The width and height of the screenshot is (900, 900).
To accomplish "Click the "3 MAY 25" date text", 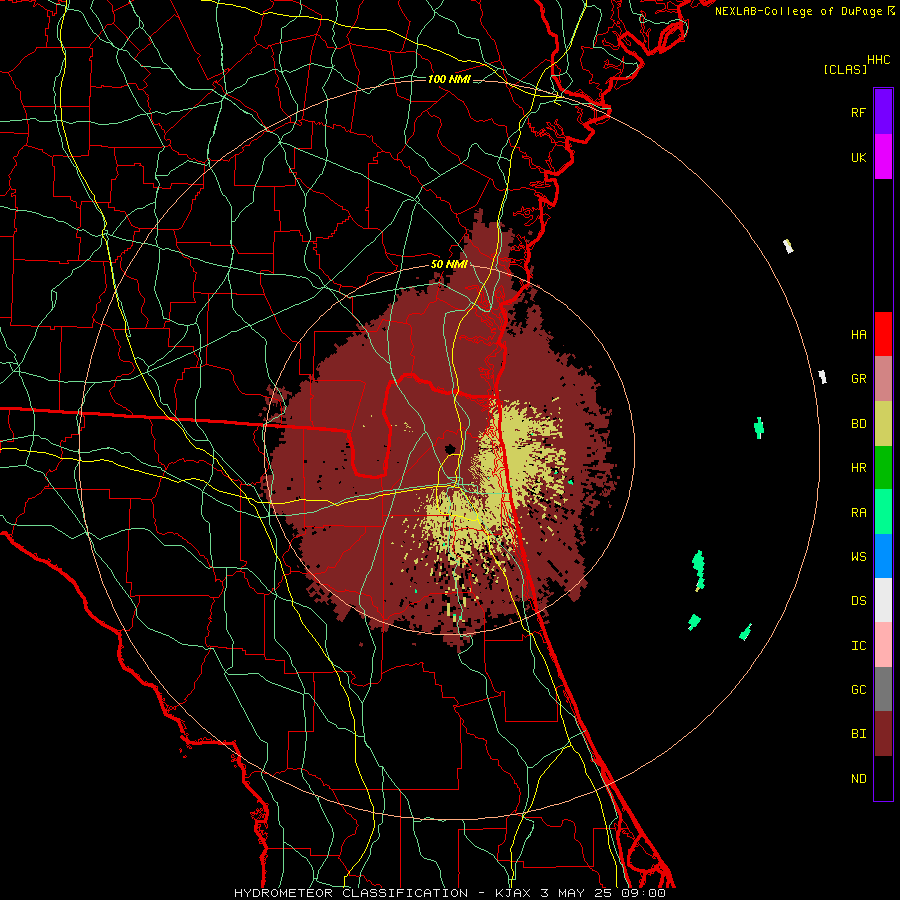I will click(577, 893).
